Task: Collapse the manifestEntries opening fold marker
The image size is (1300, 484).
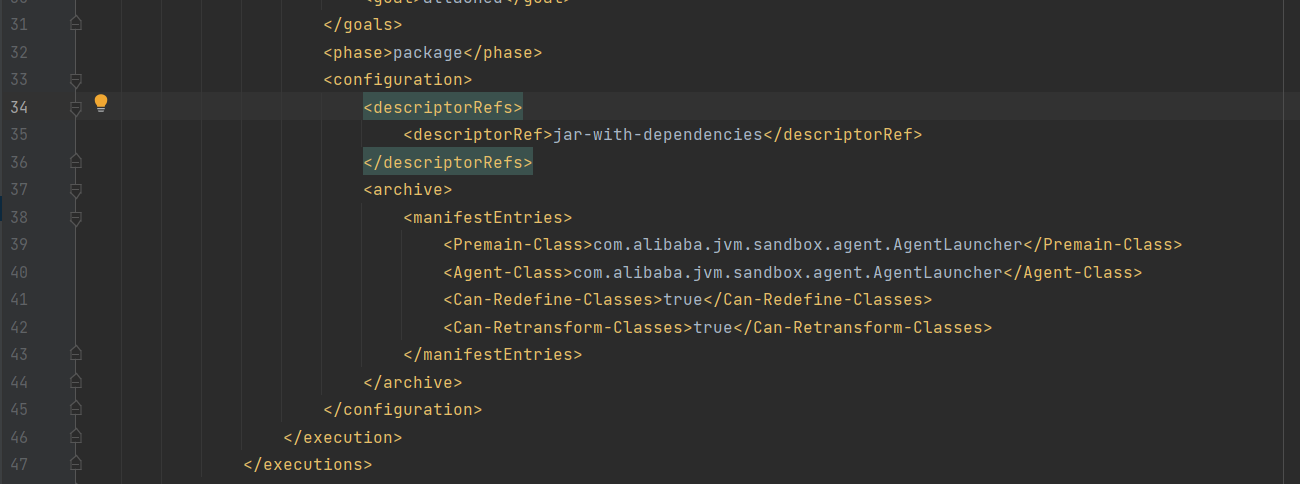Action: tap(76, 217)
